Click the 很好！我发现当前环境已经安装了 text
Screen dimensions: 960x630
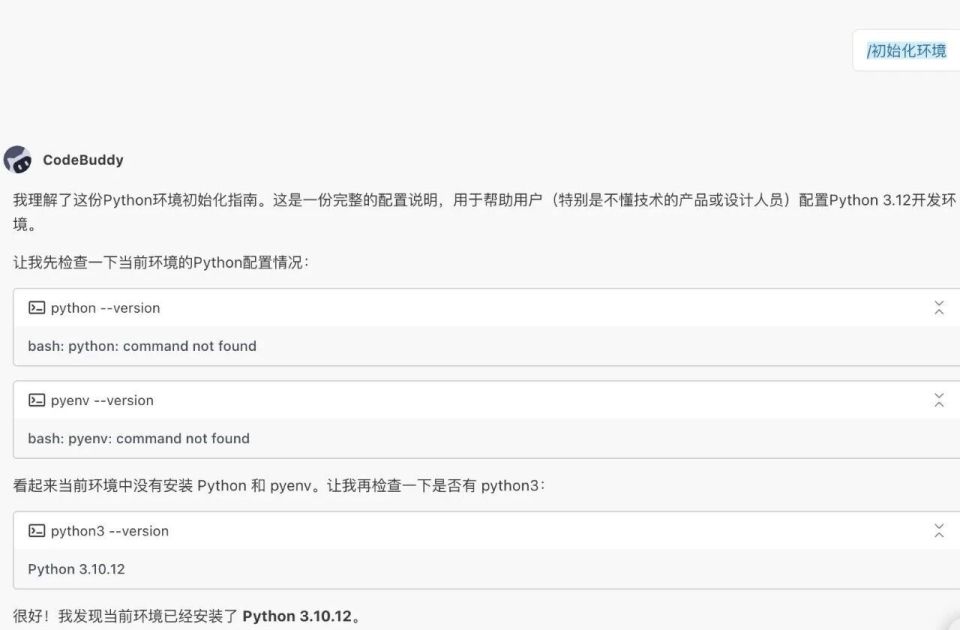pyautogui.click(x=125, y=616)
